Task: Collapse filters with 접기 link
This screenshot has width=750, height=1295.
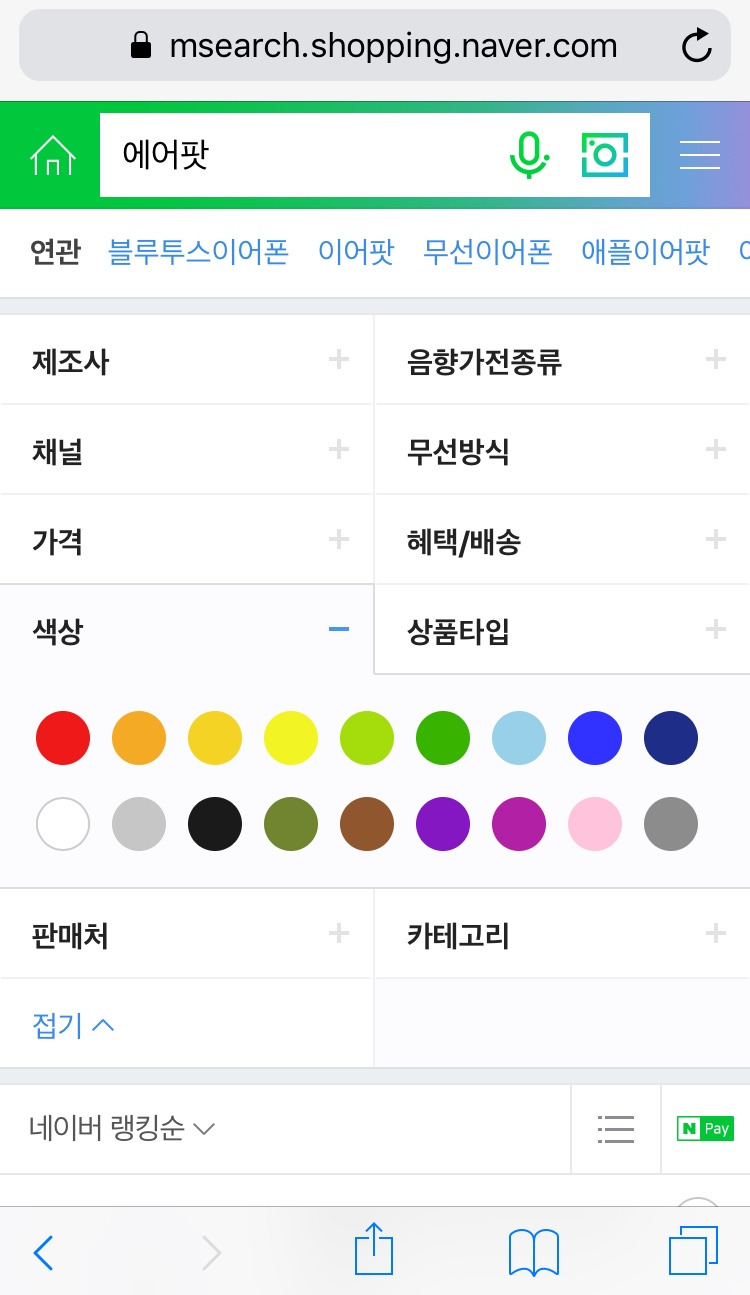Action: (73, 1025)
